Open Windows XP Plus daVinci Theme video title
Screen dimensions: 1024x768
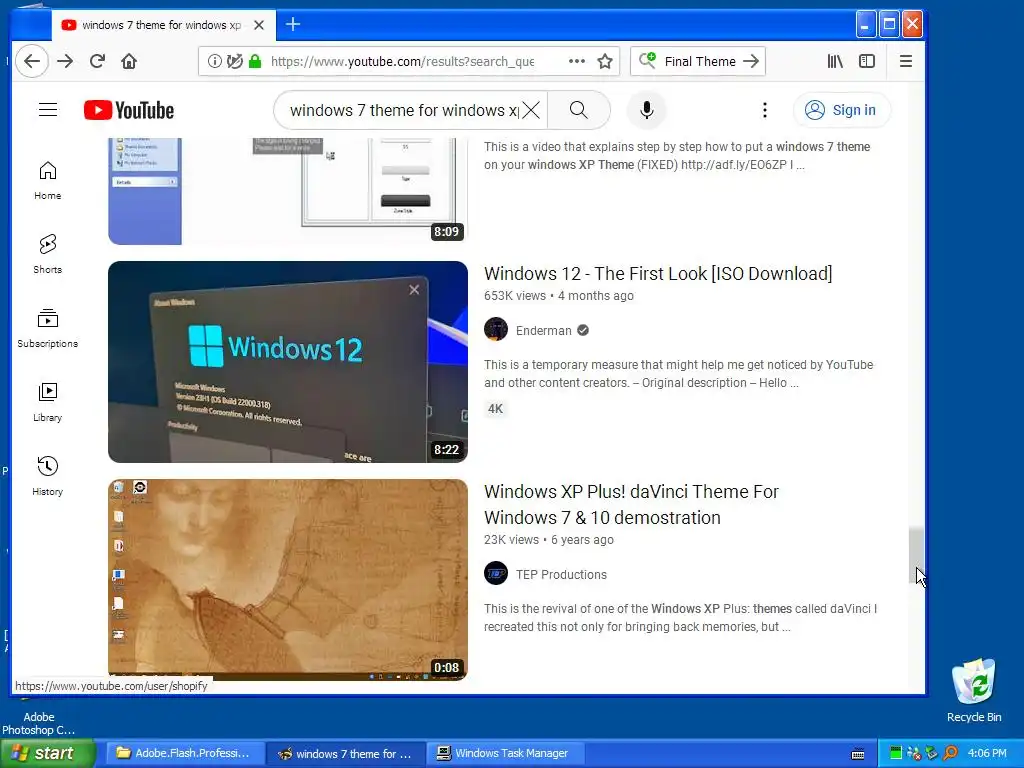(631, 505)
